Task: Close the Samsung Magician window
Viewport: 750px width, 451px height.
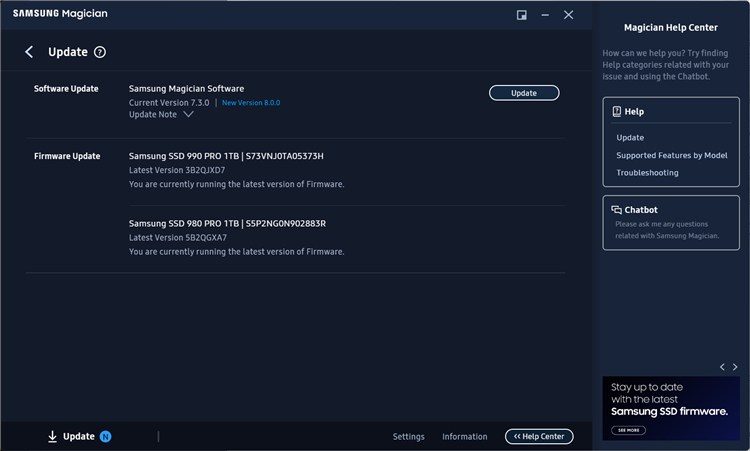Action: (x=568, y=15)
